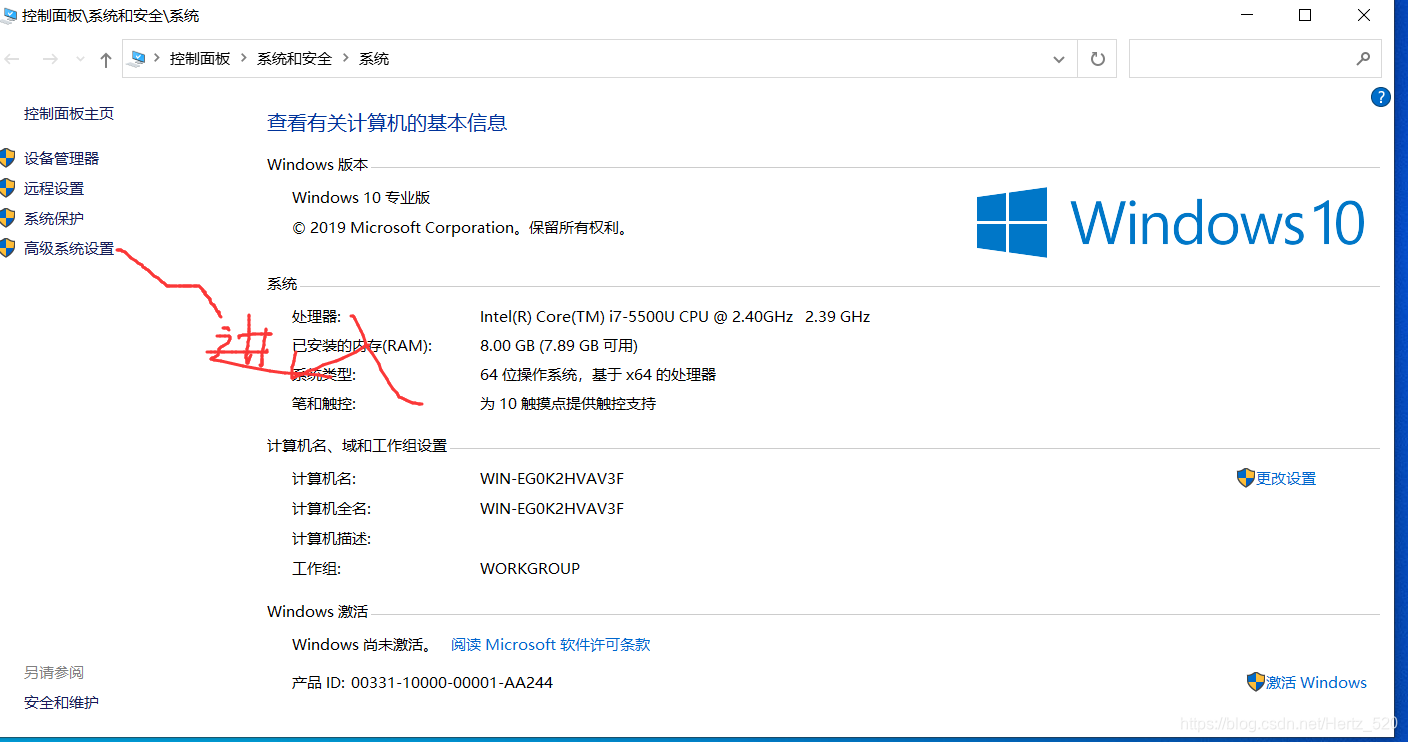The height and width of the screenshot is (742, 1408).
Task: Select the WORKGROUP value
Action: 530,568
